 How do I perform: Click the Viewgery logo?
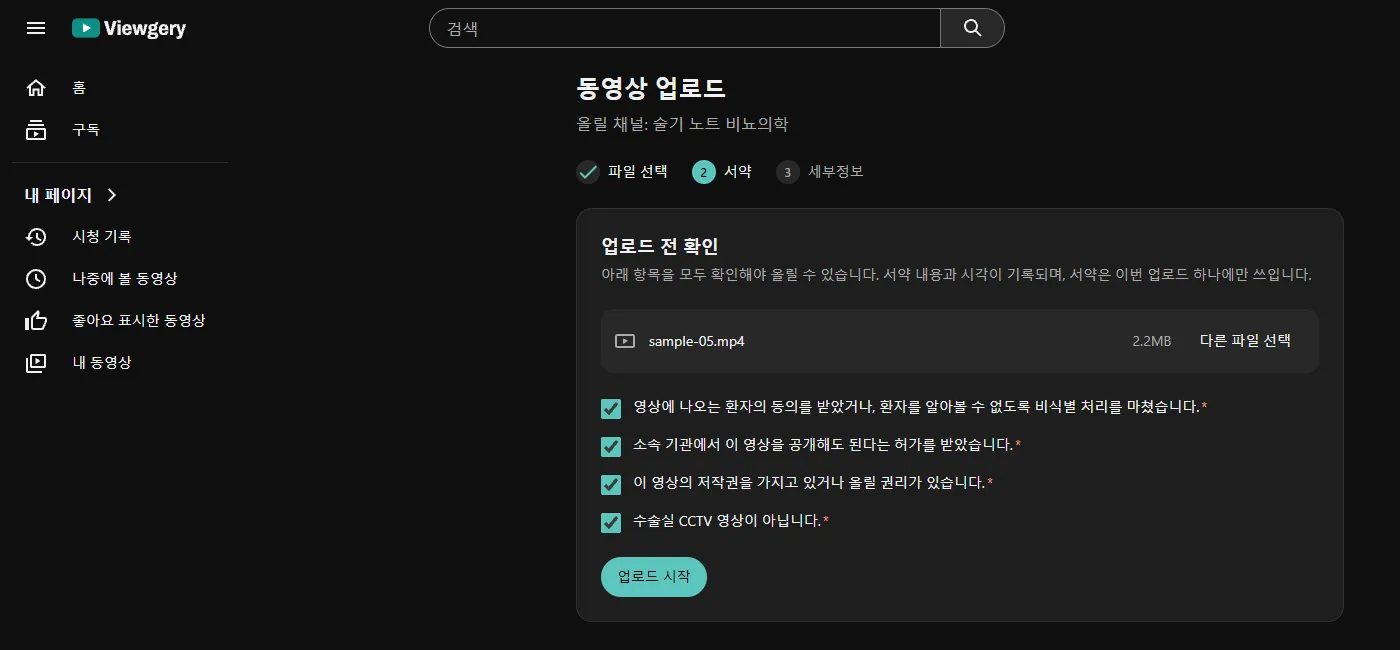tap(129, 28)
